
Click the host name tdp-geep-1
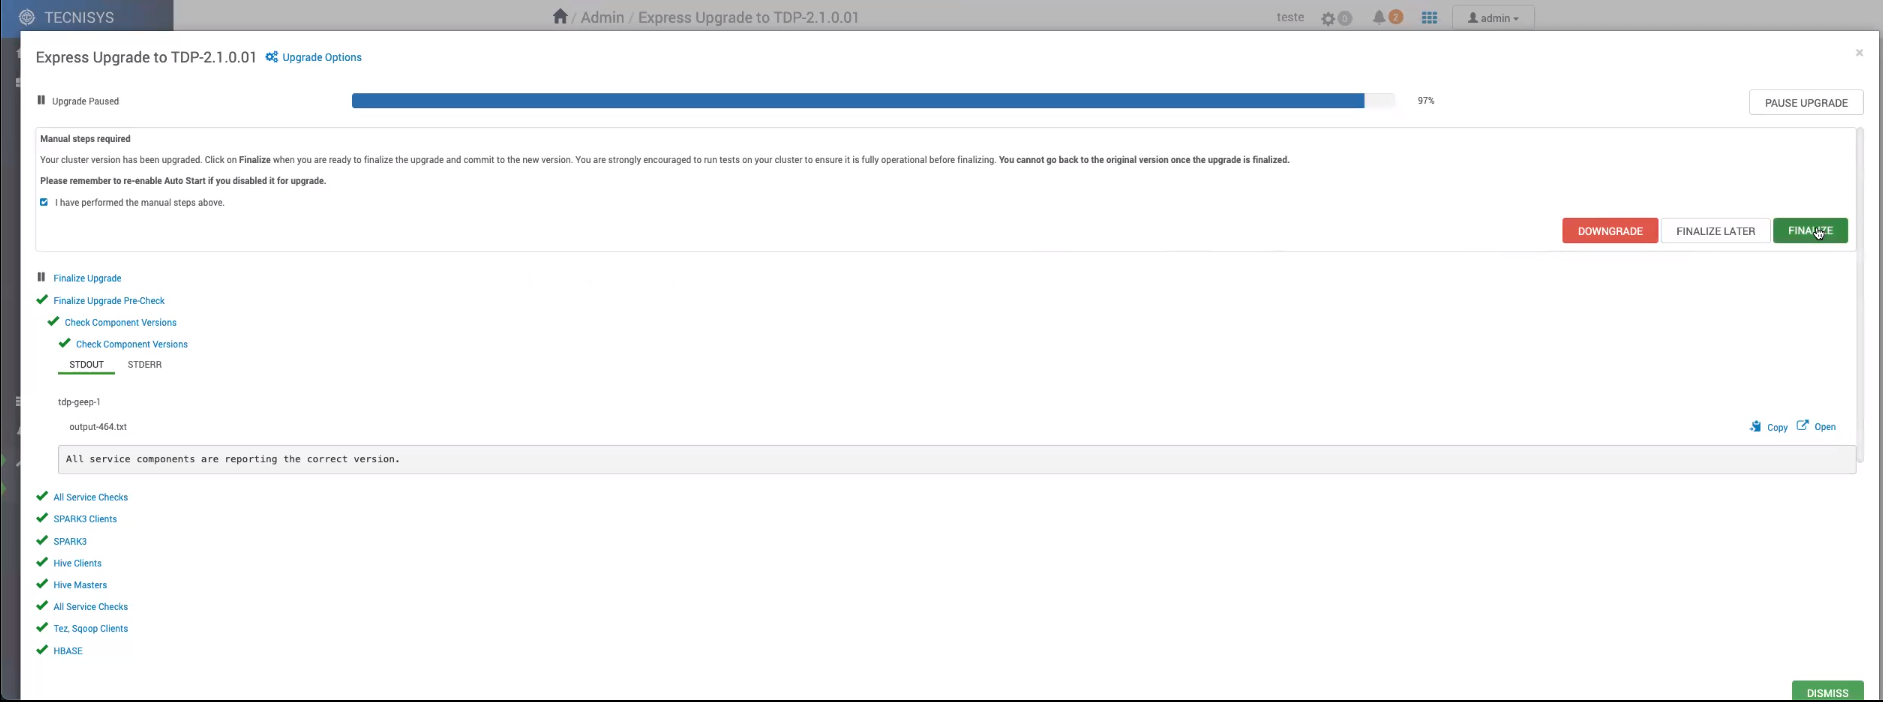coord(79,402)
